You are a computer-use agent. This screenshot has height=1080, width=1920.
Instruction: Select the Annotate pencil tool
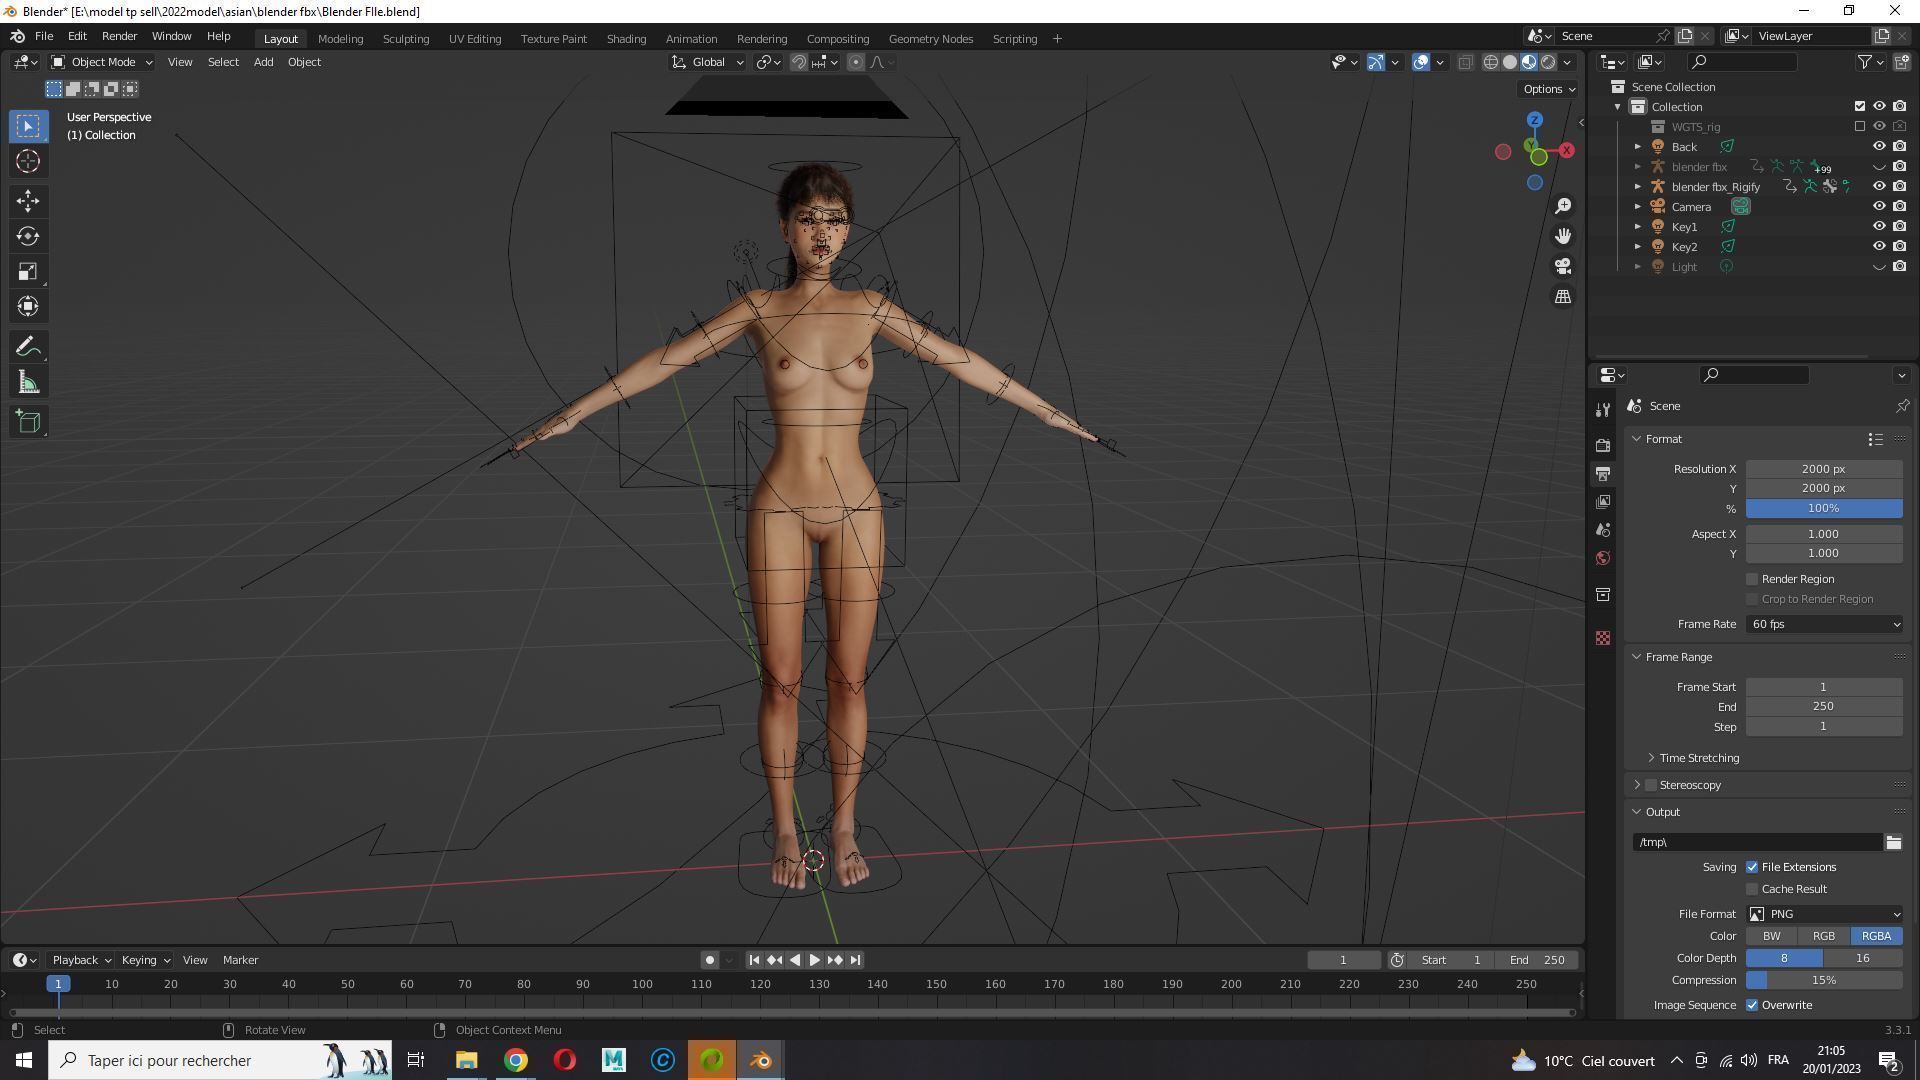tap(28, 347)
